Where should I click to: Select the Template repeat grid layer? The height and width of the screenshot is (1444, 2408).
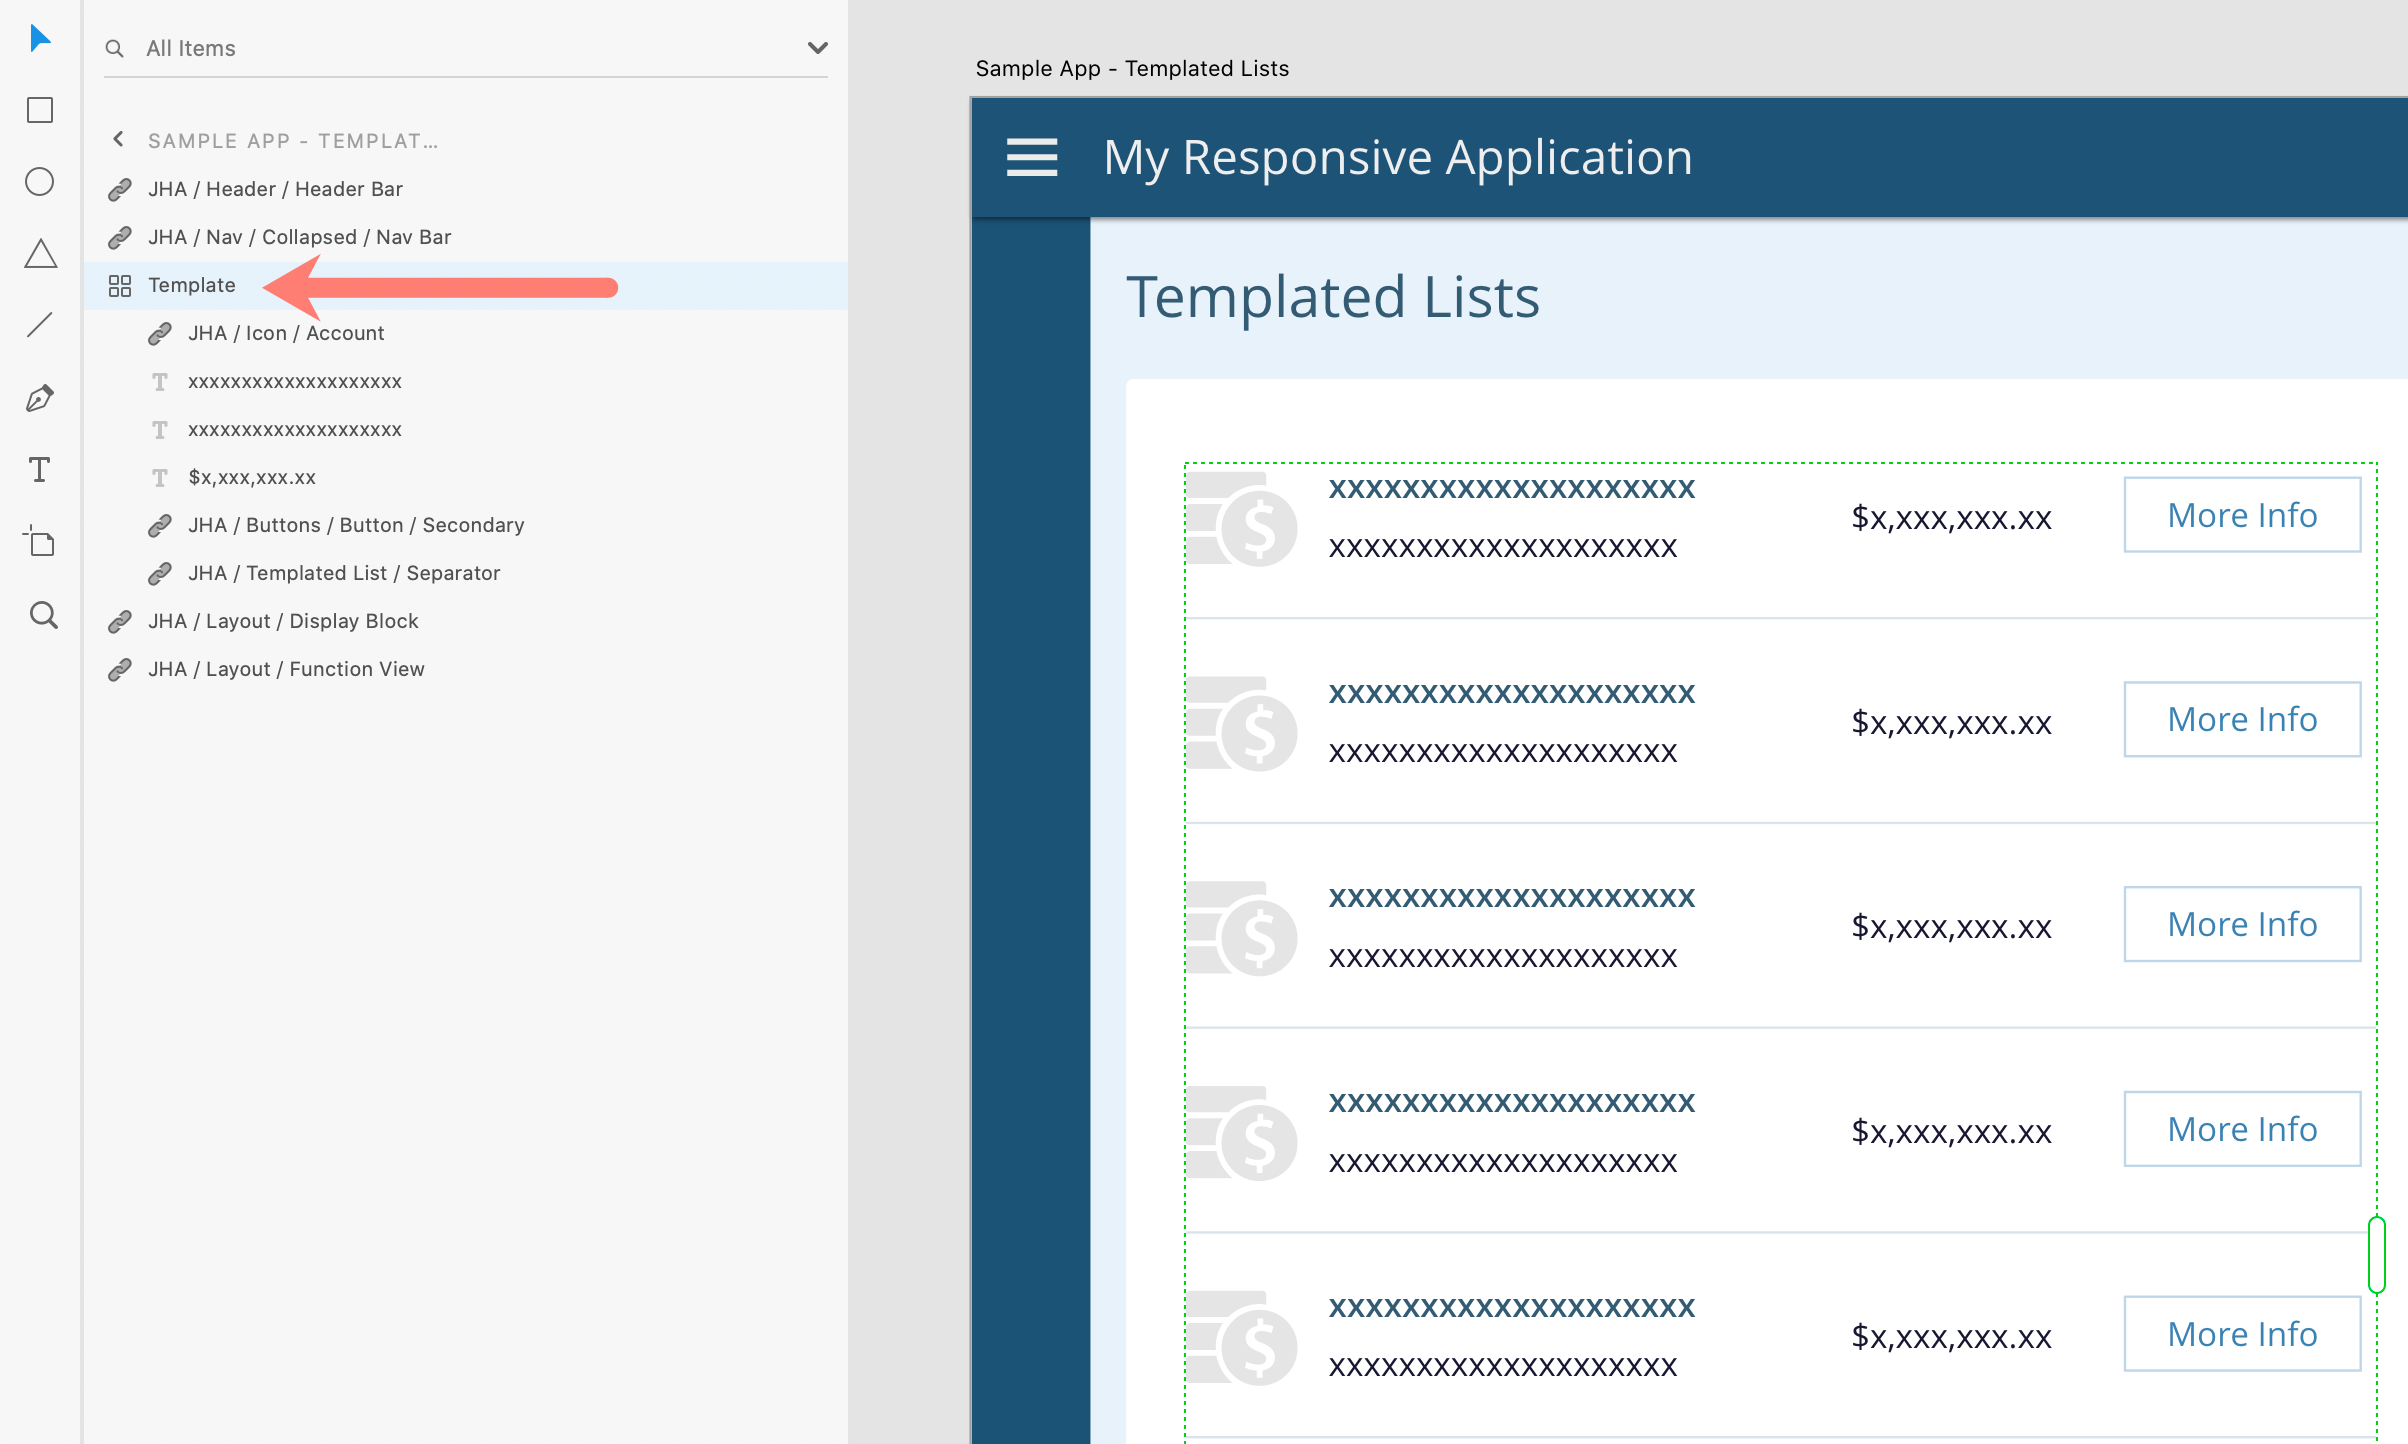192,286
